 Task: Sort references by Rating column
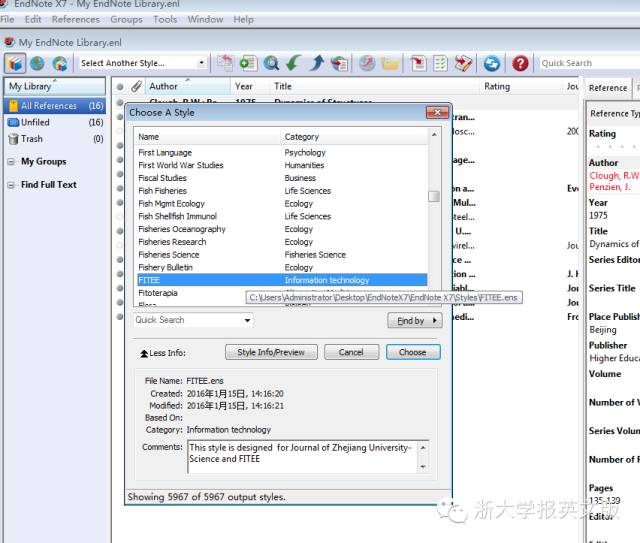coord(520,86)
